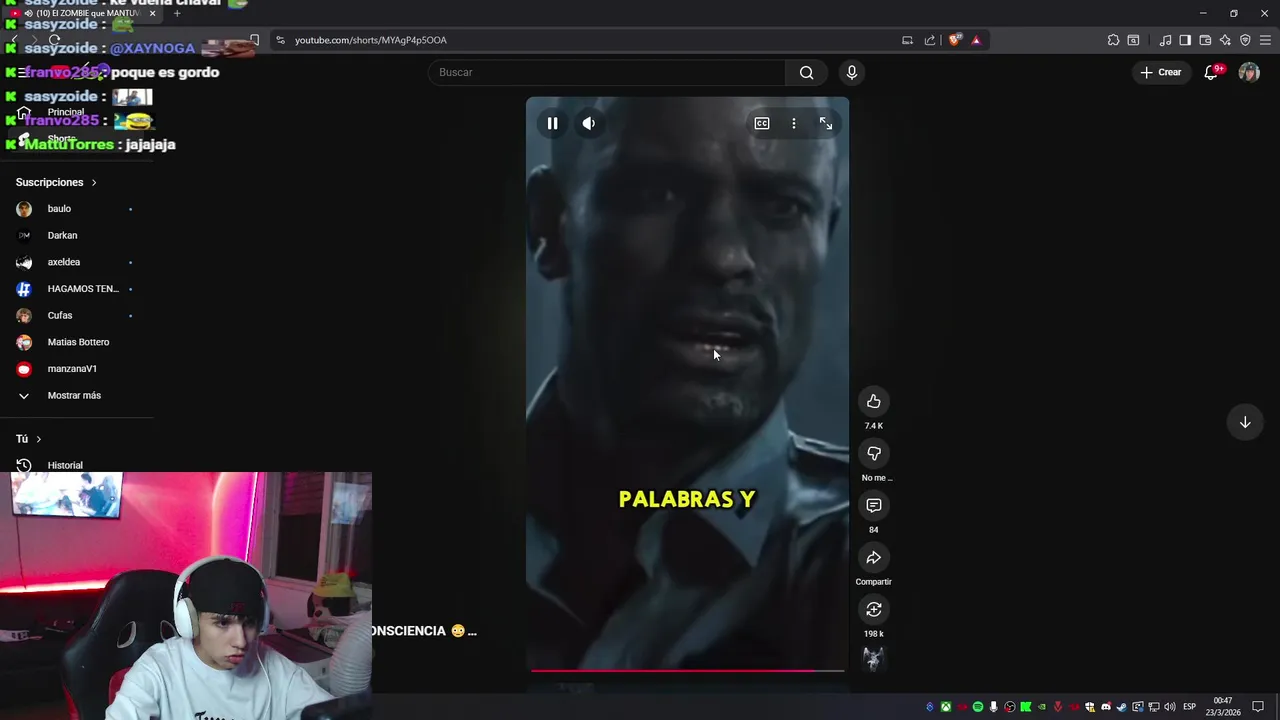This screenshot has width=1280, height=720.
Task: Like this Short with thumbs up
Action: 874,401
